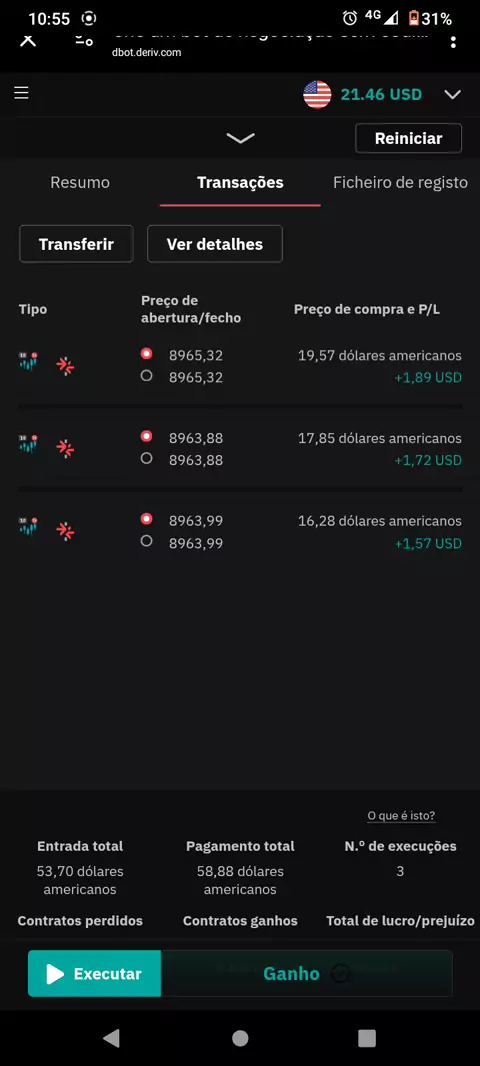Close the browser tab with X
This screenshot has height=1066, width=480.
tap(27, 39)
